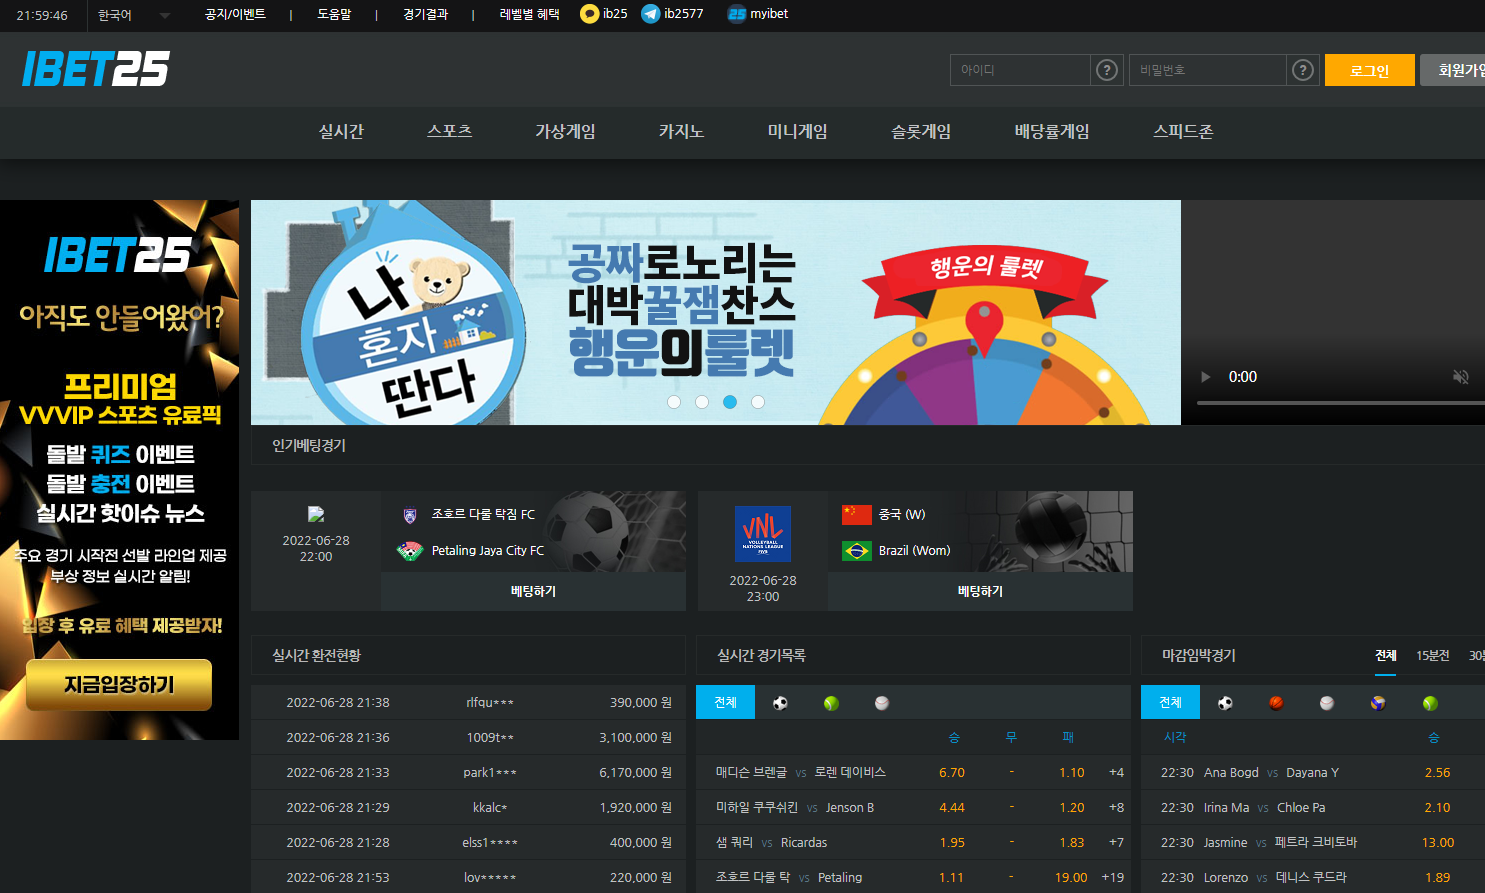This screenshot has width=1485, height=893.
Task: Unmute the video with the speaker icon
Action: 1461,377
